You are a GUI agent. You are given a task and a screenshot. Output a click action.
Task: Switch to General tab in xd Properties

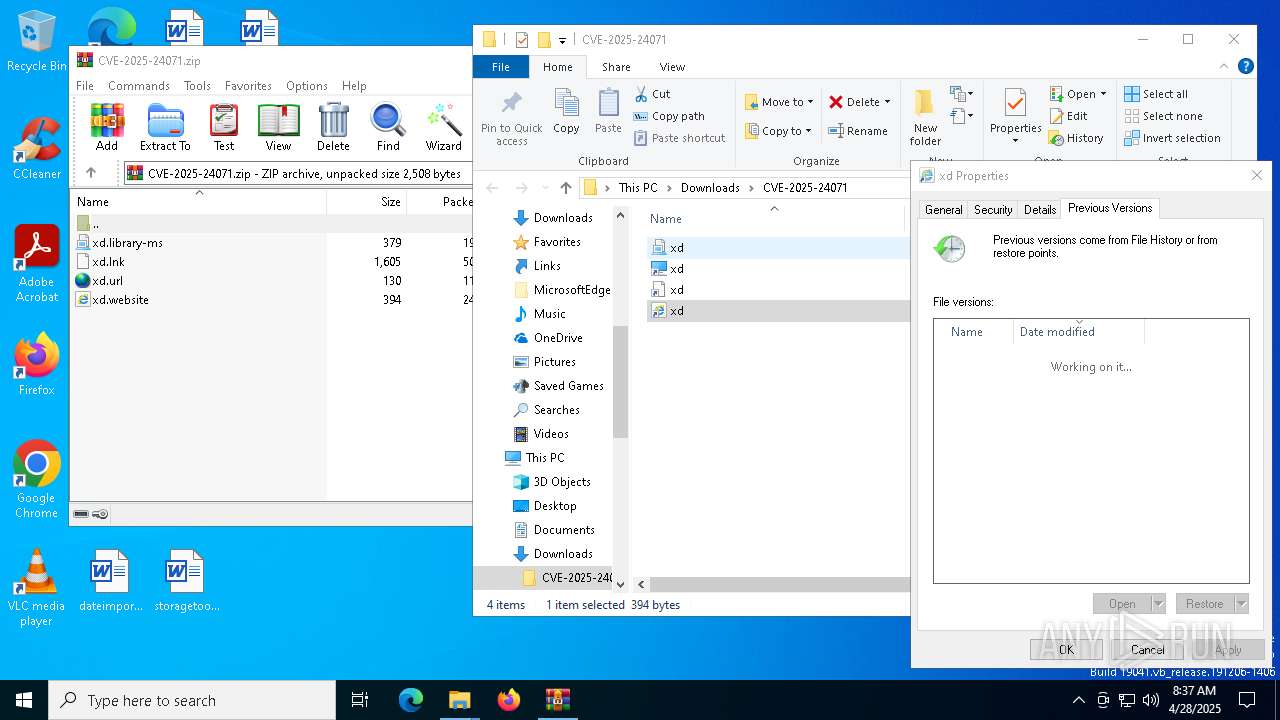point(943,210)
